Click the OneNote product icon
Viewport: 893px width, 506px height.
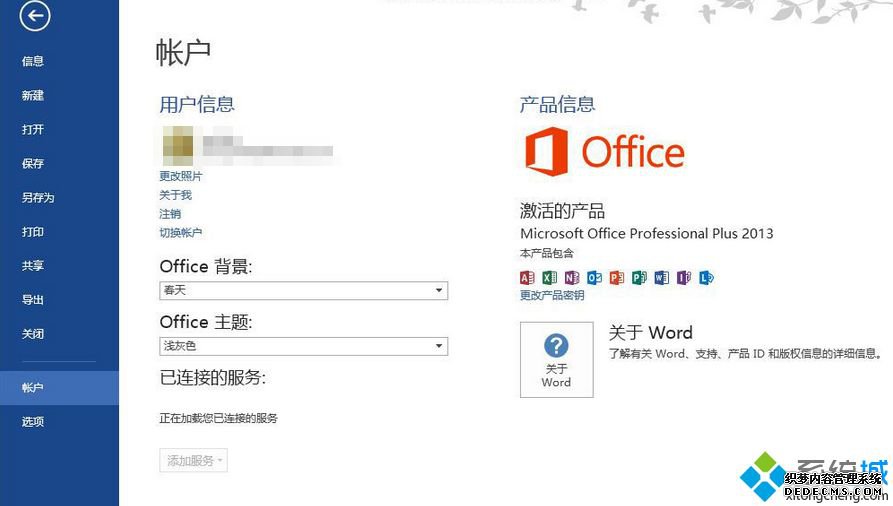point(572,278)
